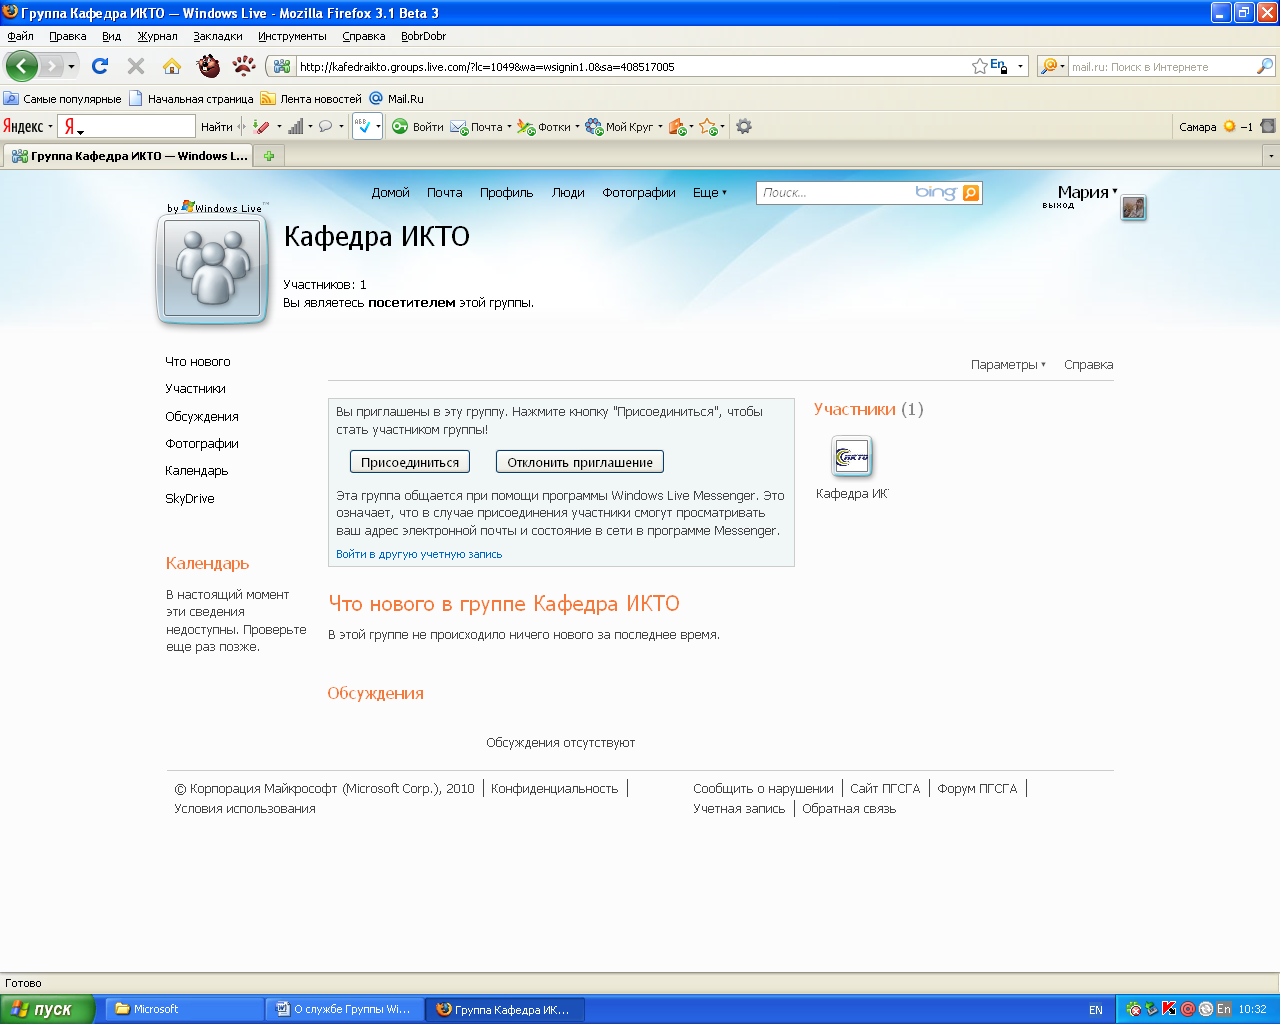Open the browser home page icon
1280x1024 pixels.
[x=172, y=66]
